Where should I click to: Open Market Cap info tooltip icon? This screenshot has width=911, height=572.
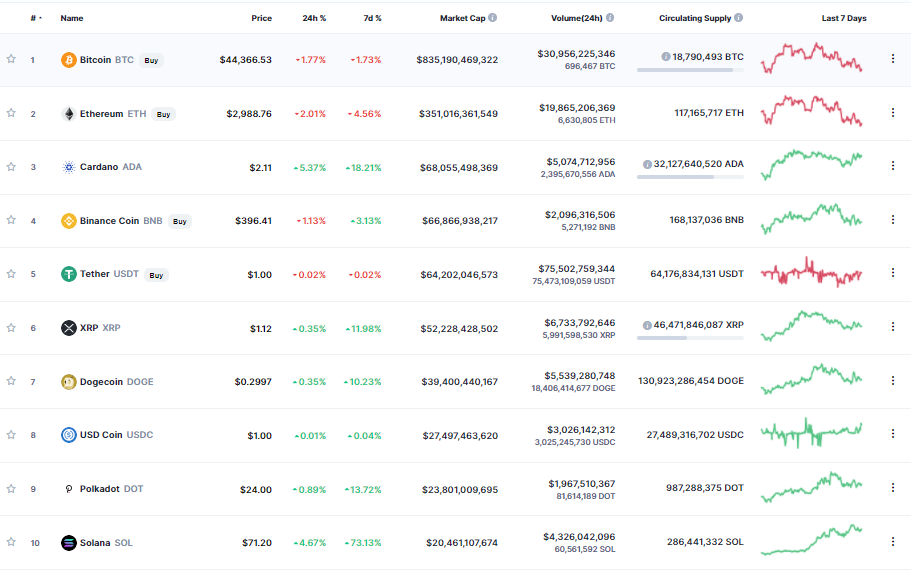click(x=493, y=18)
